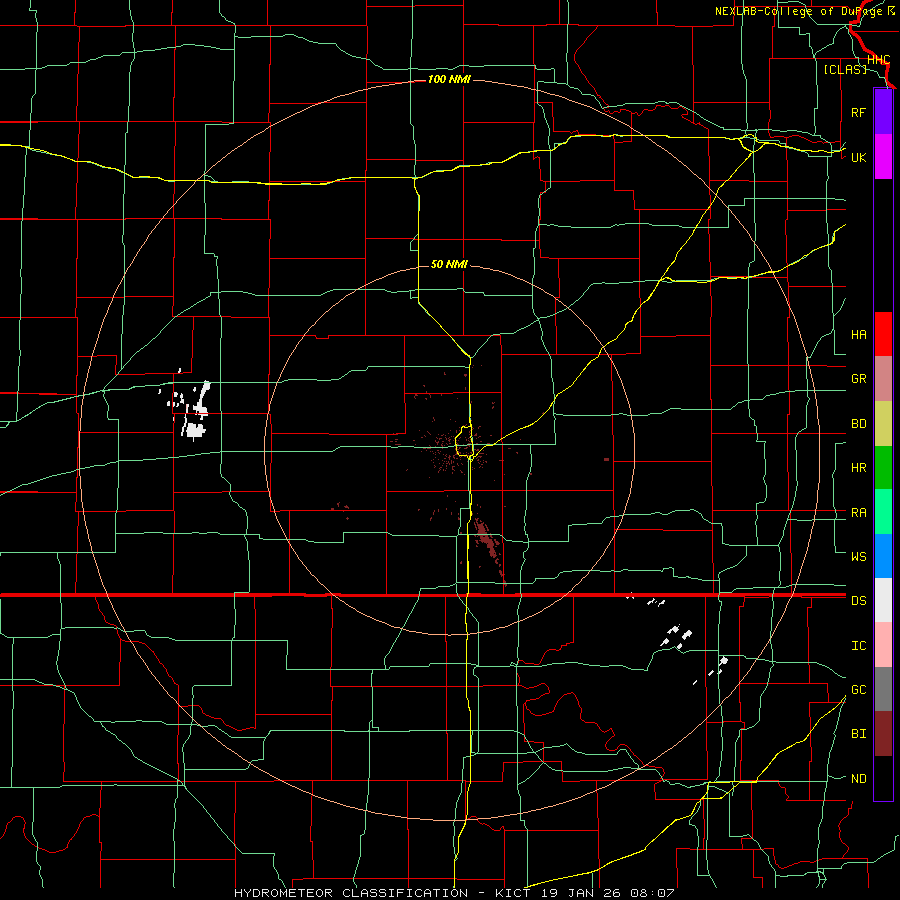Pick the HR green legend swatch
The height and width of the screenshot is (900, 900).
tap(883, 468)
